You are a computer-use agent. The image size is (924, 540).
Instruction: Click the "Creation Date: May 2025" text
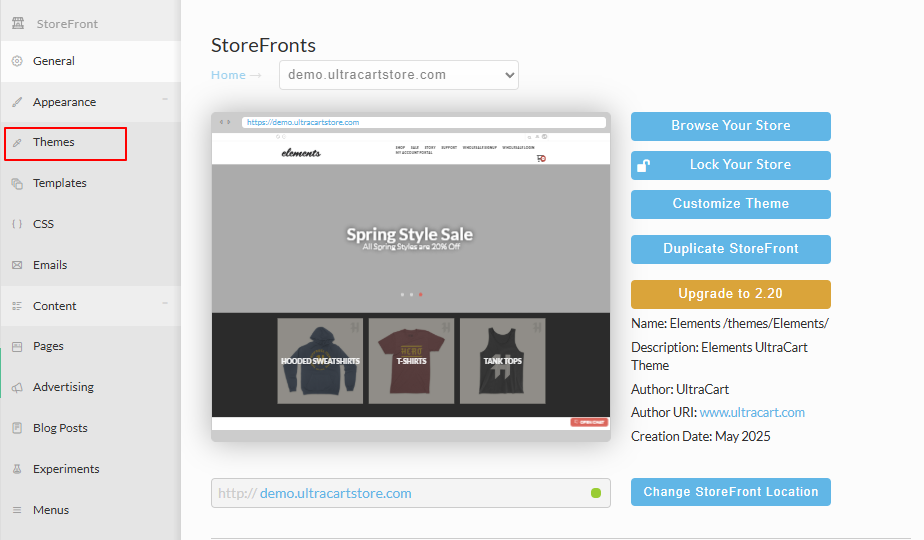pyautogui.click(x=701, y=436)
